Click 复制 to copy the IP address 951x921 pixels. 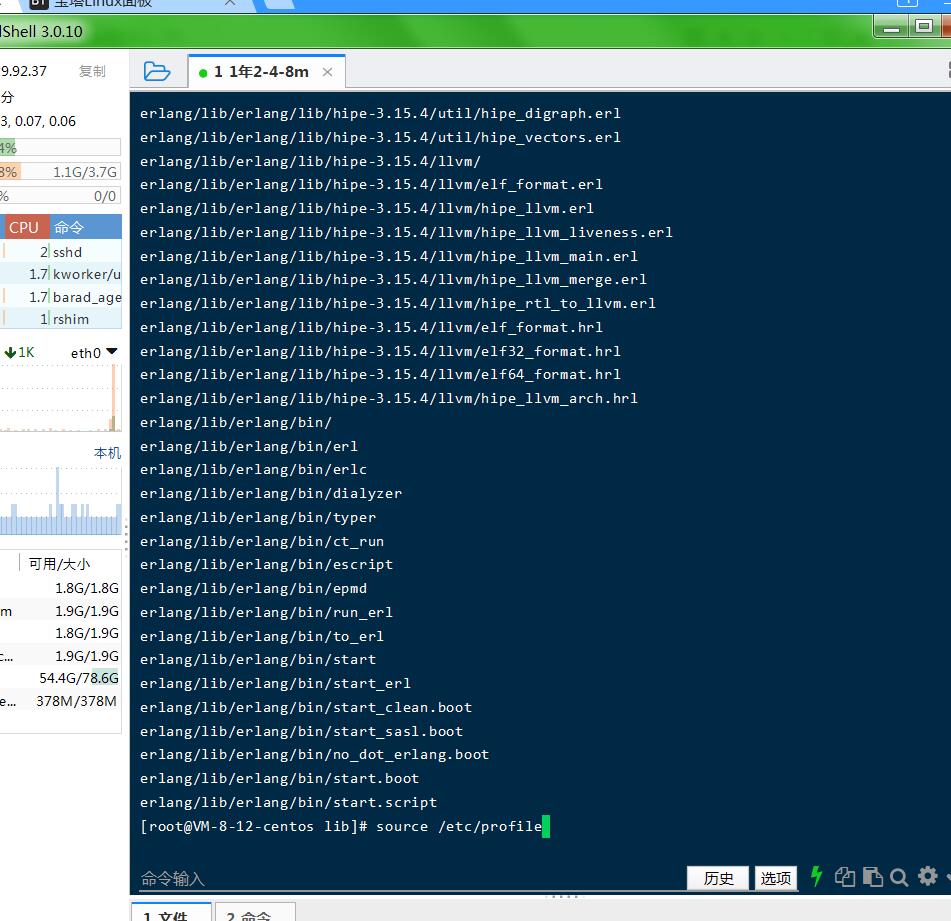click(x=92, y=71)
